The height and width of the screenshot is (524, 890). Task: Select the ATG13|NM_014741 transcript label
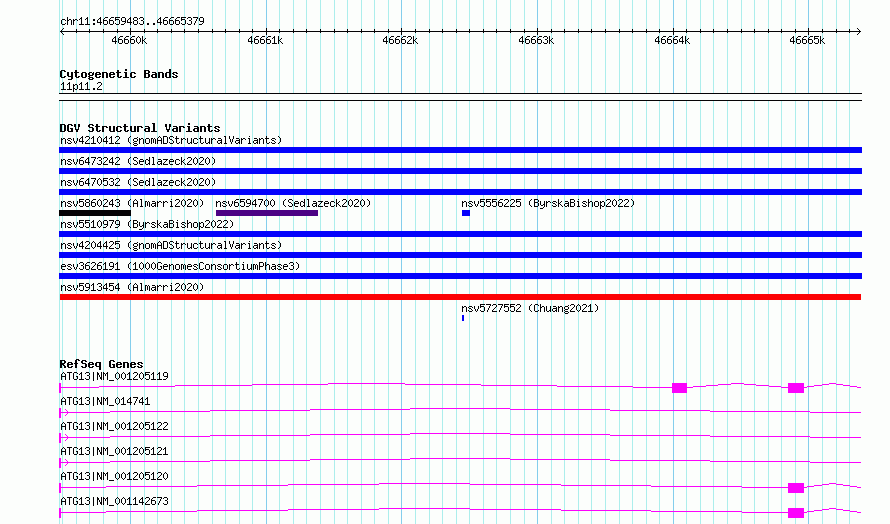pos(105,401)
